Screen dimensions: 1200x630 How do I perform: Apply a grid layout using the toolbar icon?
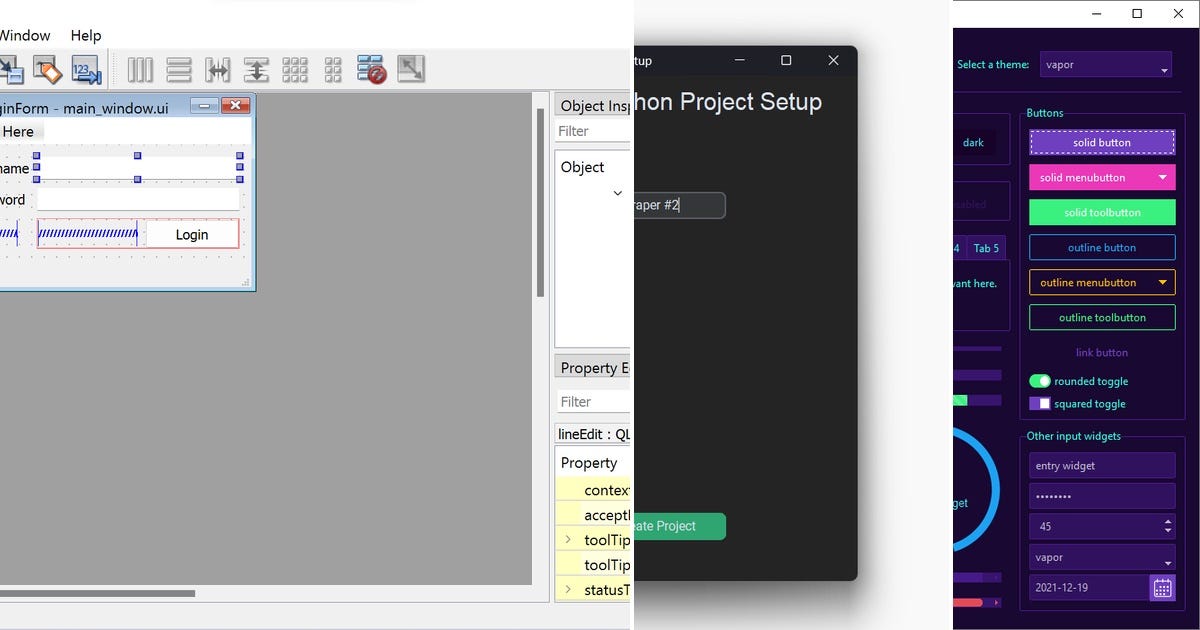[x=296, y=70]
